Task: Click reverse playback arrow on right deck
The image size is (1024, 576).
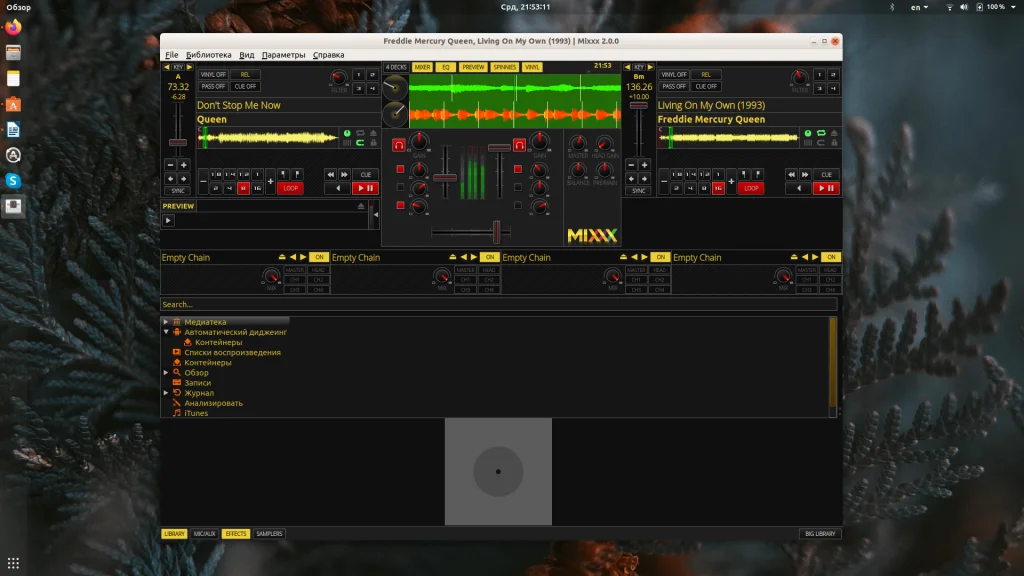Action: pyautogui.click(x=798, y=188)
